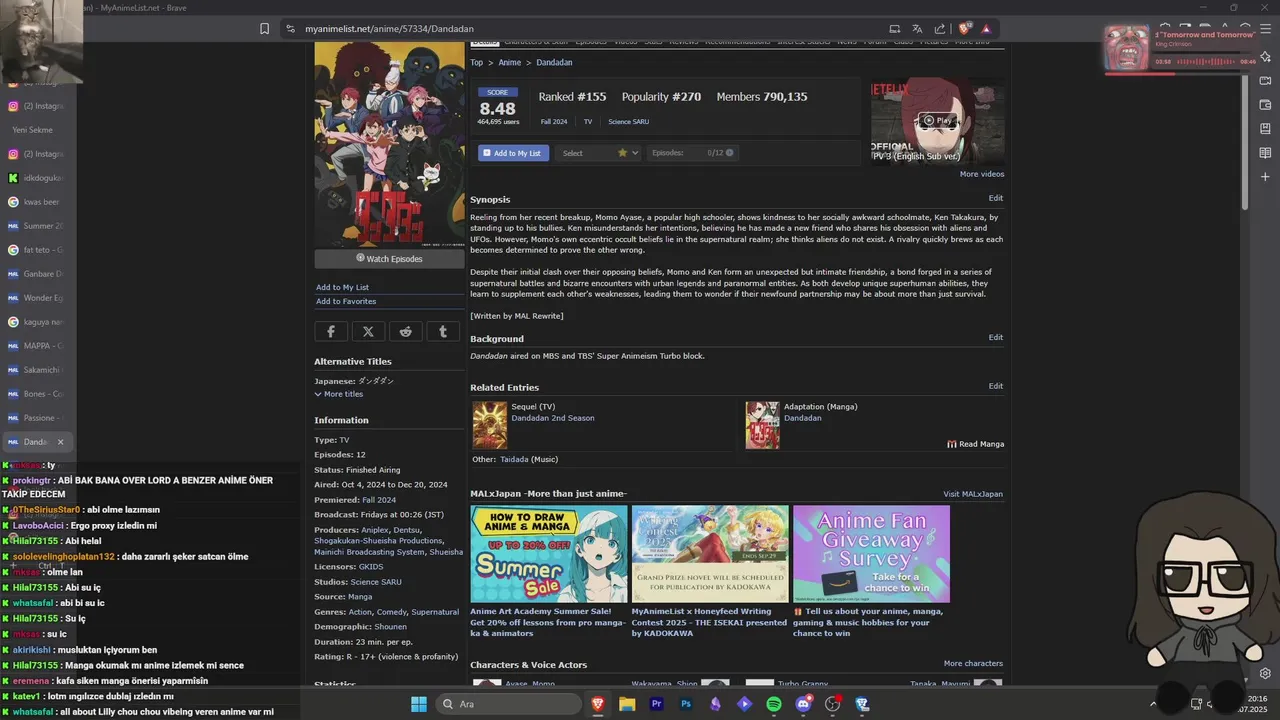
Task: Open Discord from the taskbar
Action: pos(803,704)
